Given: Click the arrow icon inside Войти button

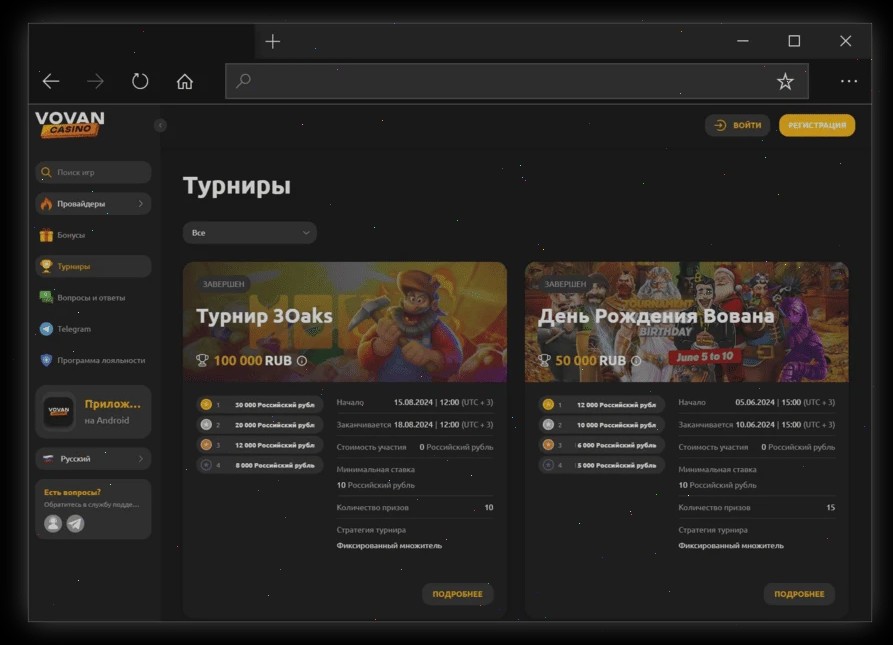Looking at the screenshot, I should tap(720, 125).
